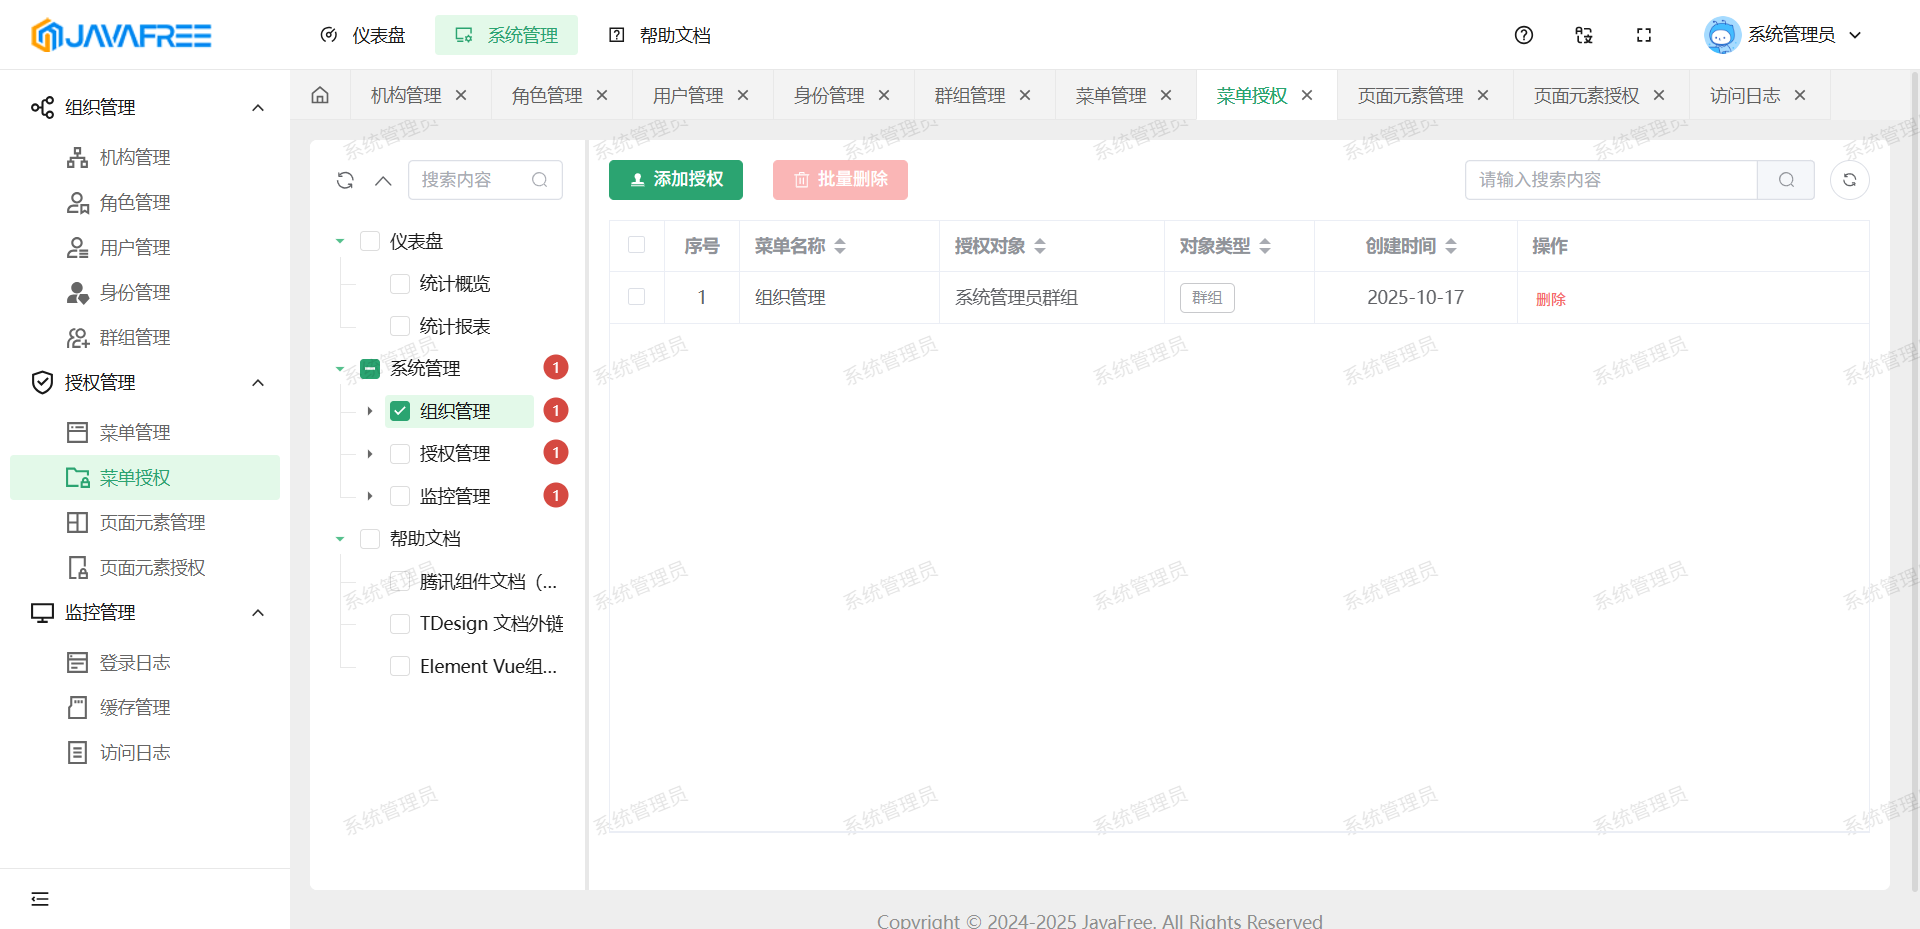The width and height of the screenshot is (1920, 929).
Task: Select the checkbox for table row 1
Action: tap(637, 297)
